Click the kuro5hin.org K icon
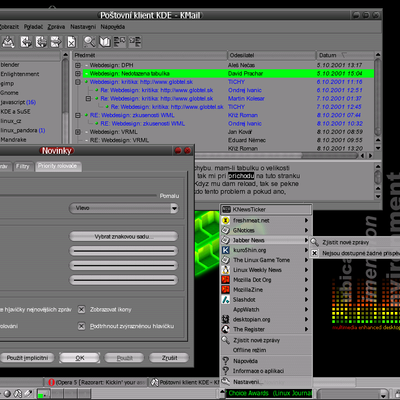This screenshot has width=400, height=400. pos(226,250)
